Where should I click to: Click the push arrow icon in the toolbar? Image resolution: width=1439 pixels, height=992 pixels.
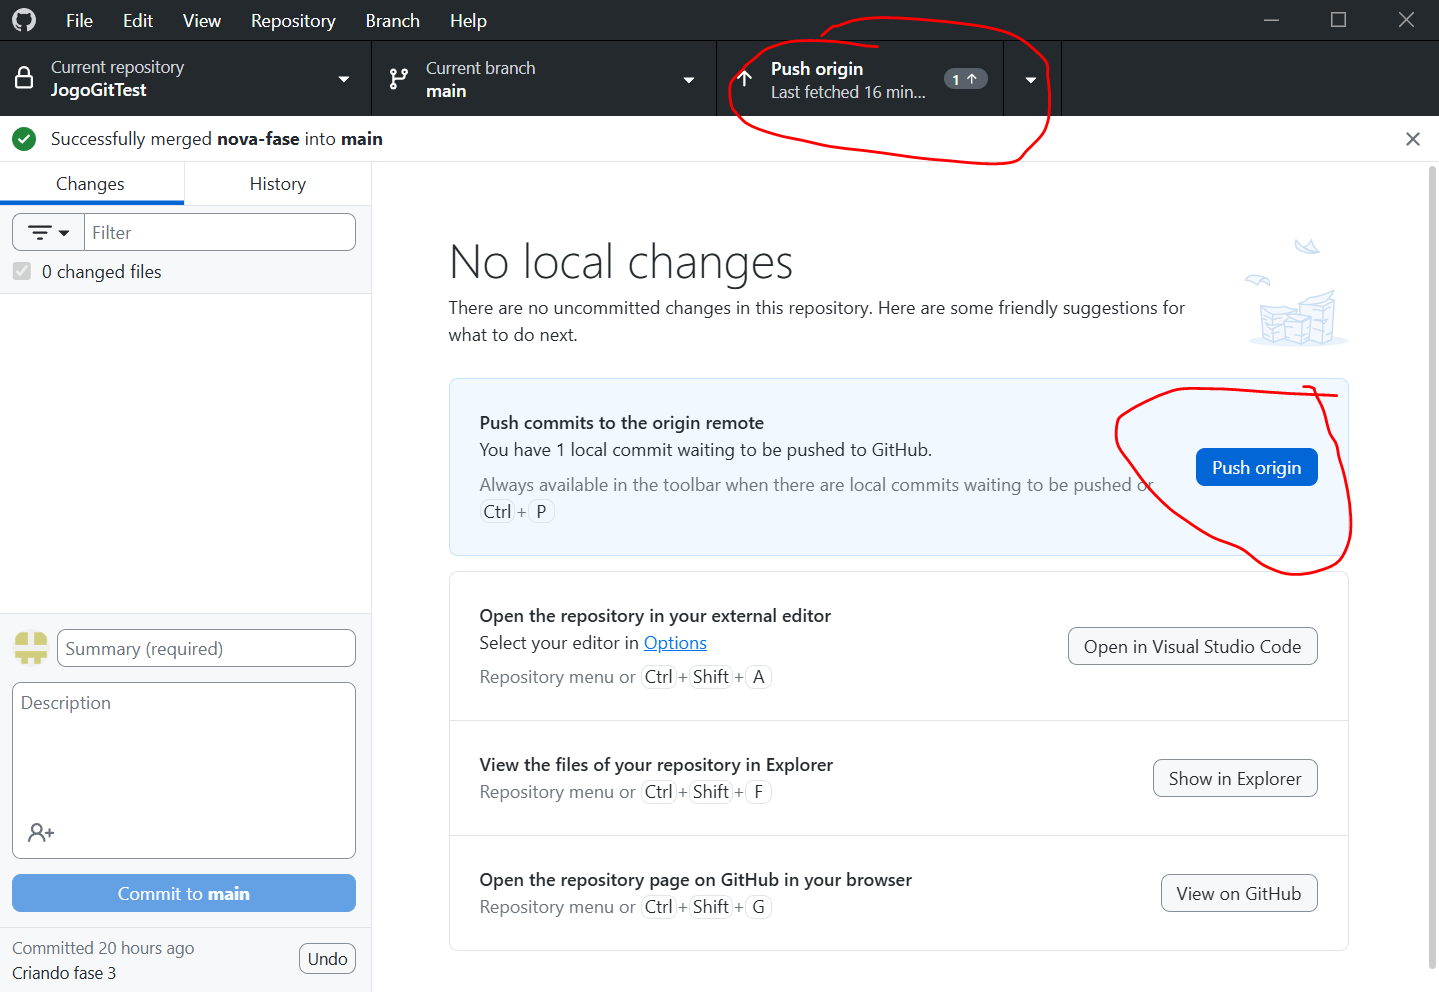745,79
